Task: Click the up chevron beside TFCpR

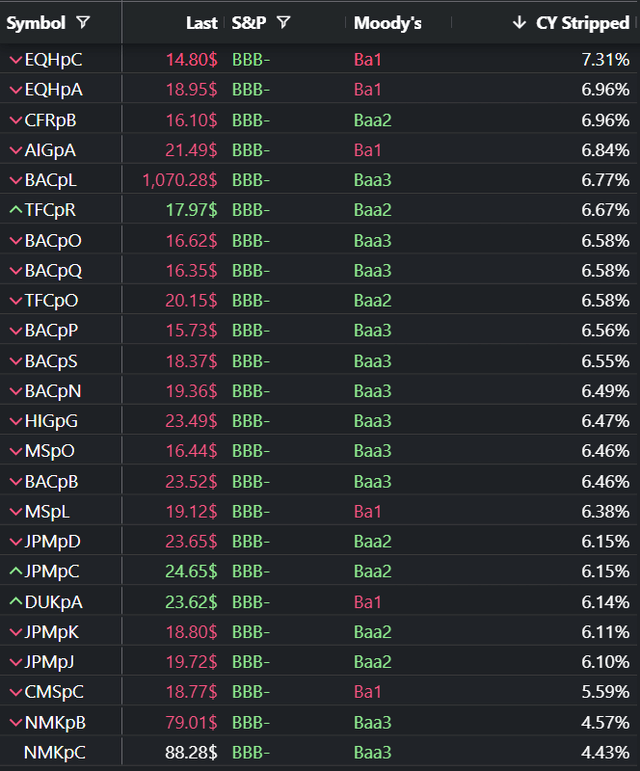Action: point(14,210)
